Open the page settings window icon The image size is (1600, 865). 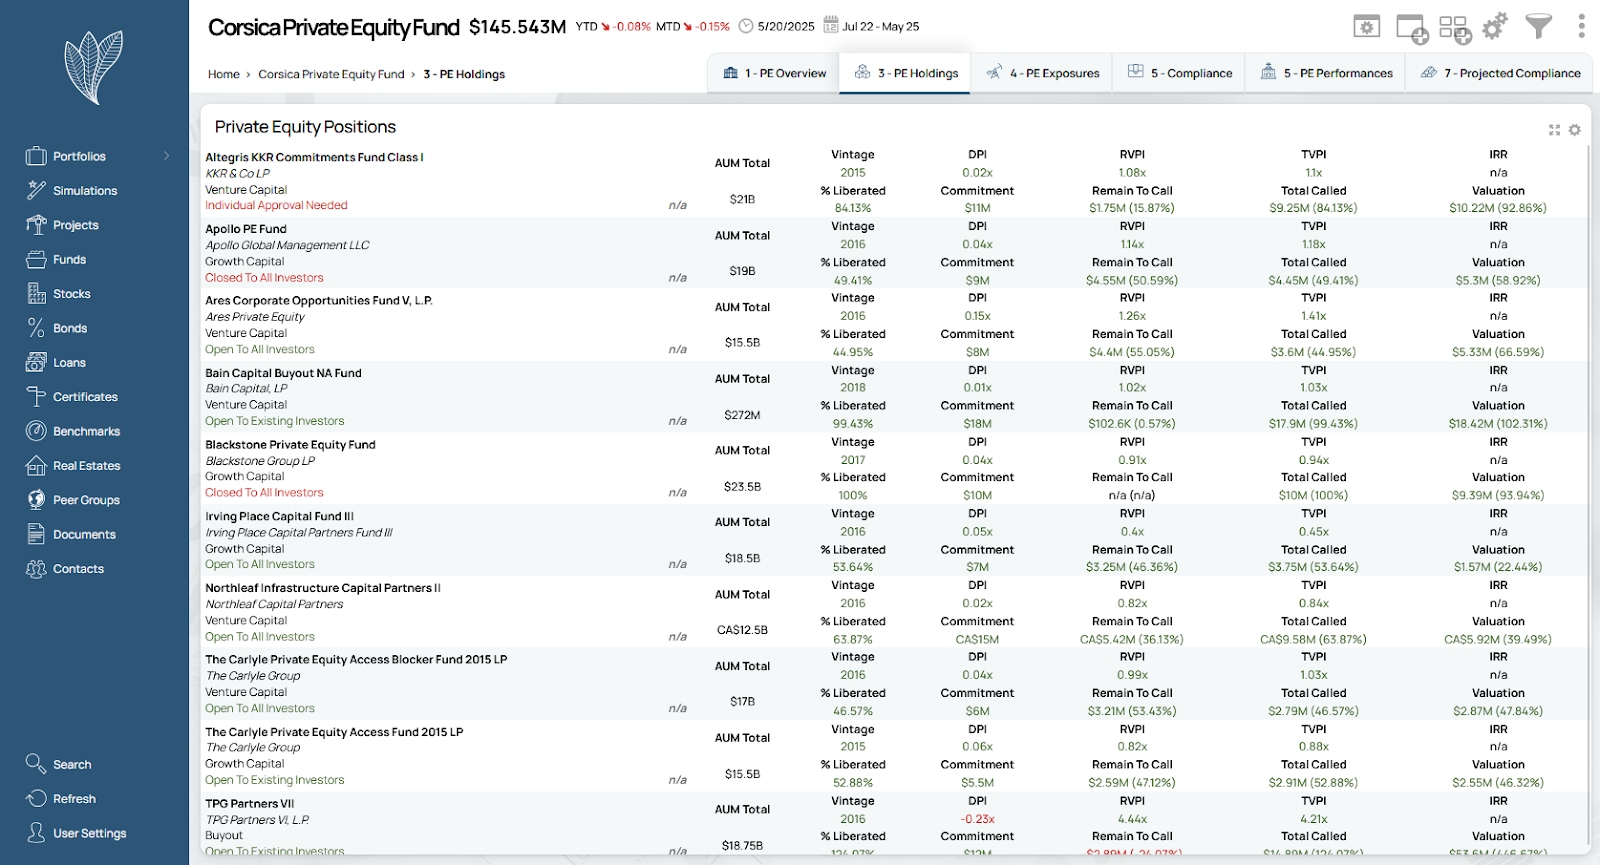click(1366, 27)
